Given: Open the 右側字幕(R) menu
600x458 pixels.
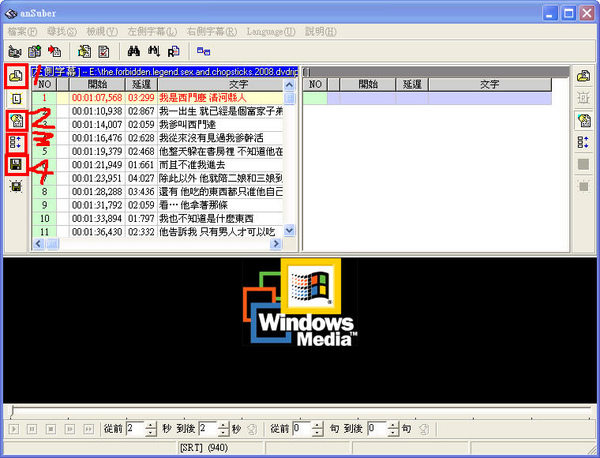Looking at the screenshot, I should [212, 32].
